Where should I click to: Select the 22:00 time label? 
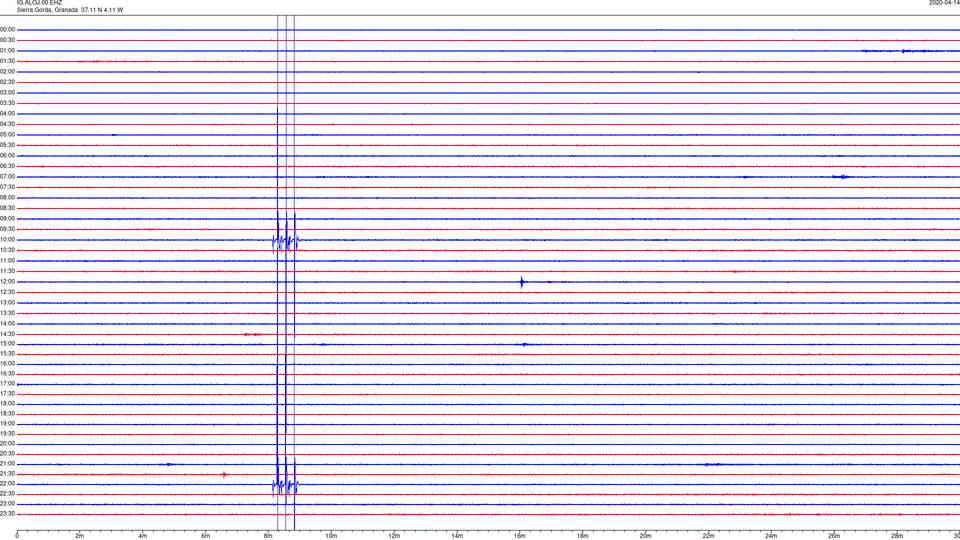(7, 484)
